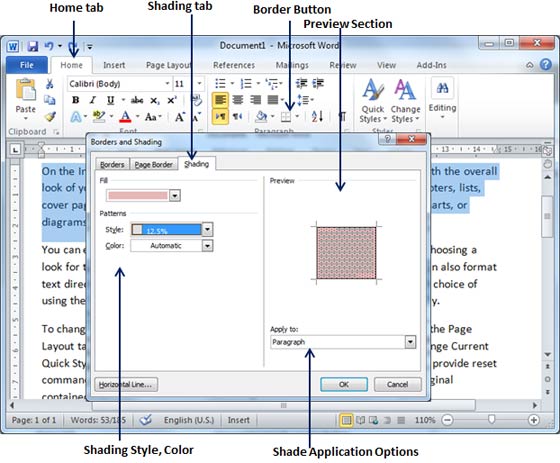
Task: Click the Bullets list icon
Action: coord(220,84)
